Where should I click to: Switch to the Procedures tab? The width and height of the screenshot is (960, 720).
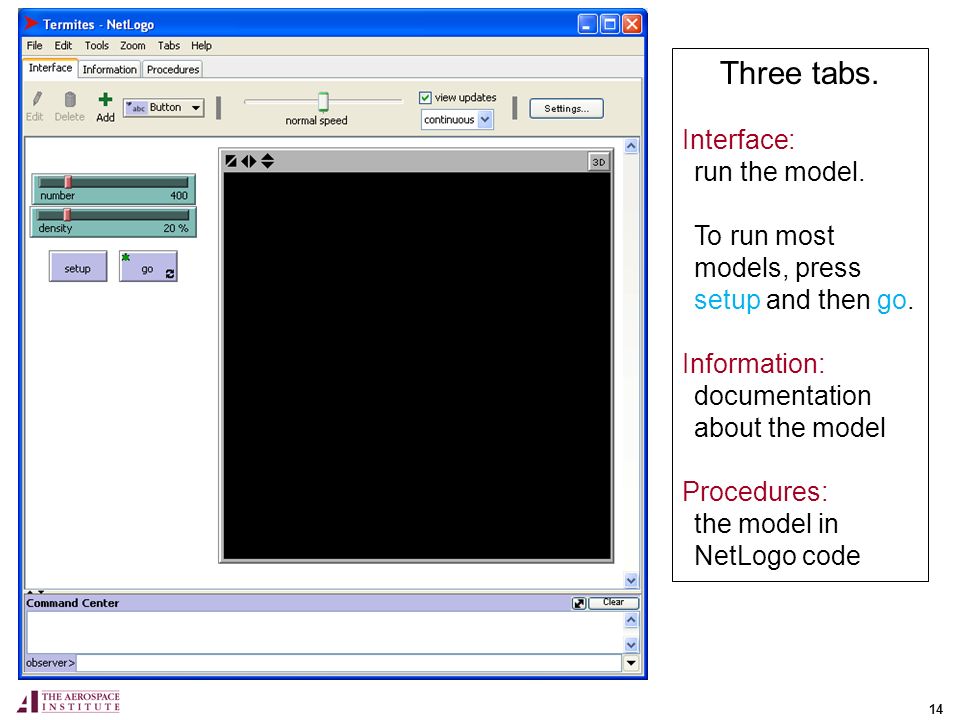coord(173,69)
